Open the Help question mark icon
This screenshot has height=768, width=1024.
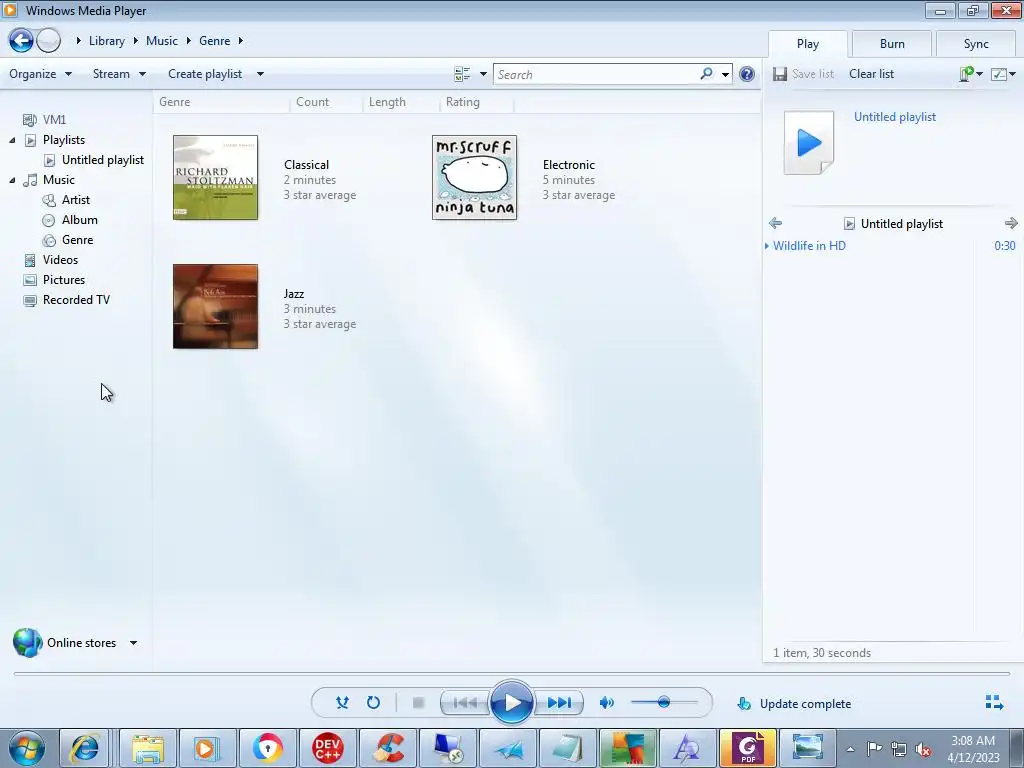[746, 74]
